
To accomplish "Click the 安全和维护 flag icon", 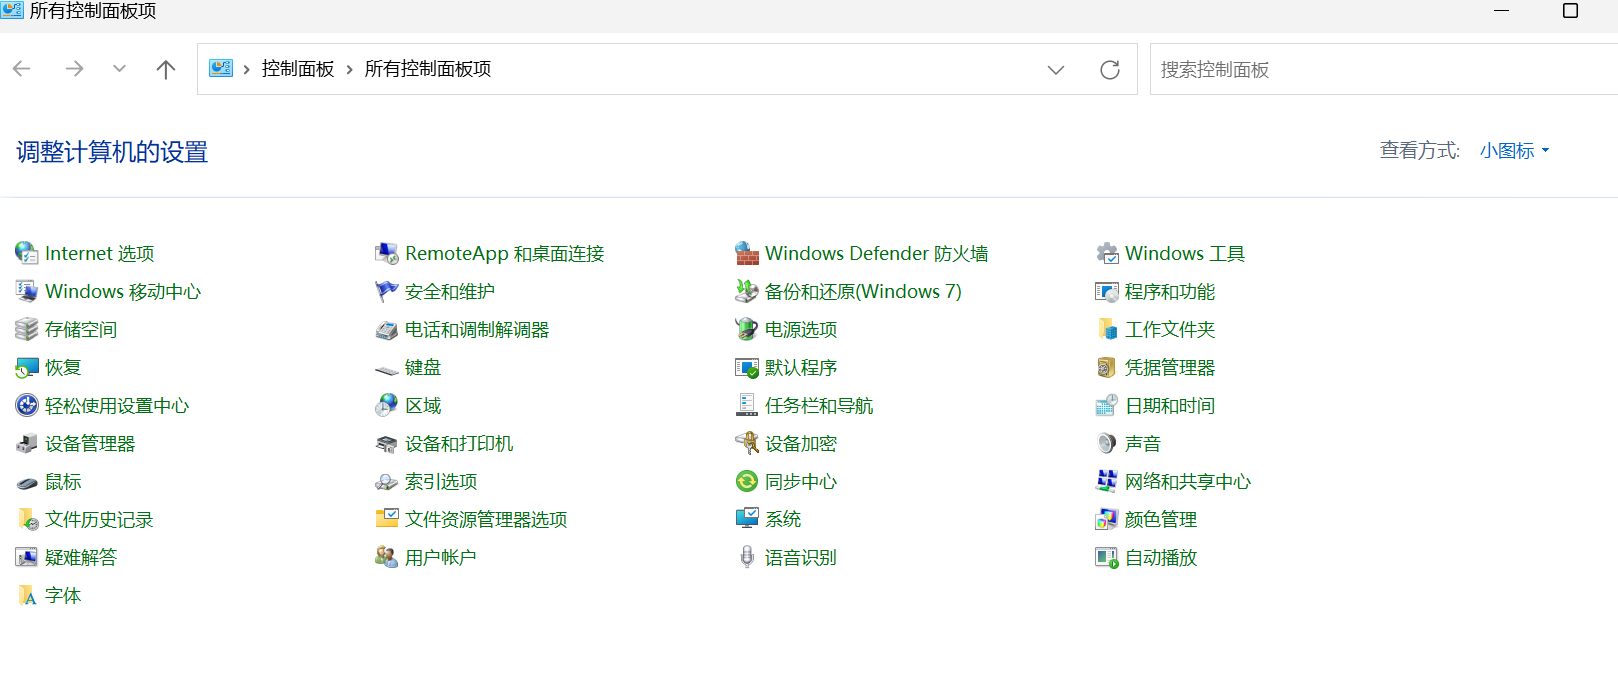I will (x=387, y=291).
